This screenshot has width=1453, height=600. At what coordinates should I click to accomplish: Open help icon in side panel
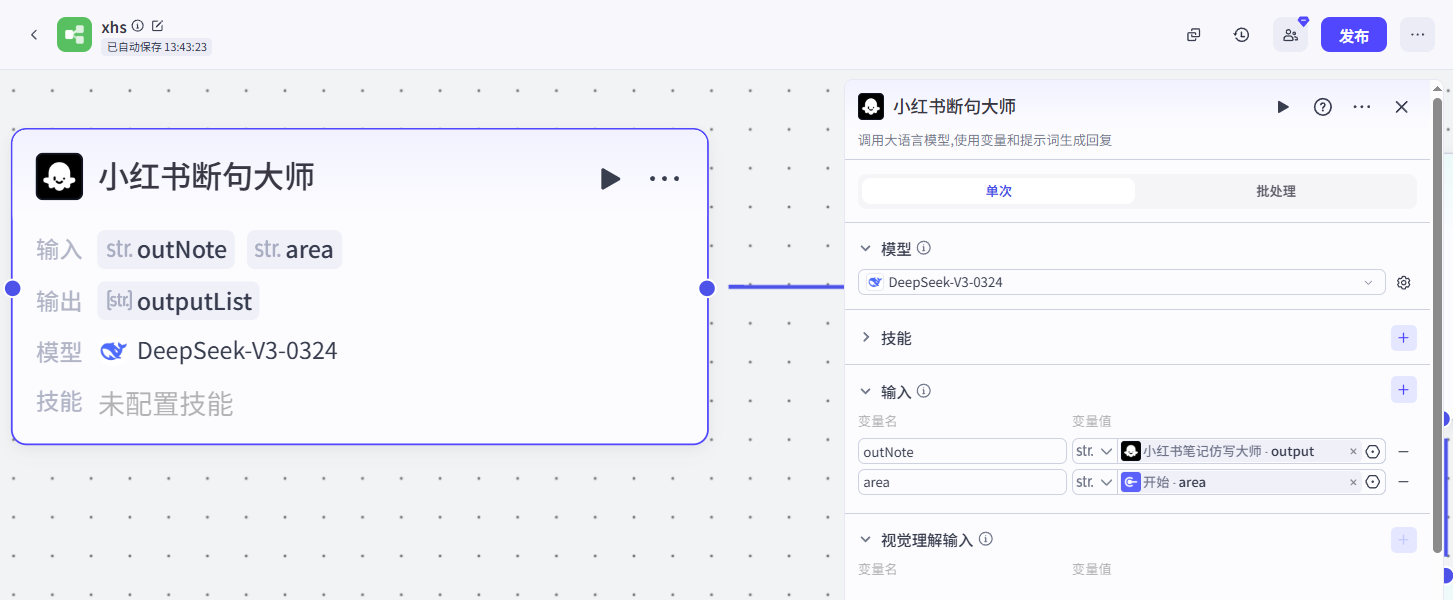click(x=1323, y=107)
